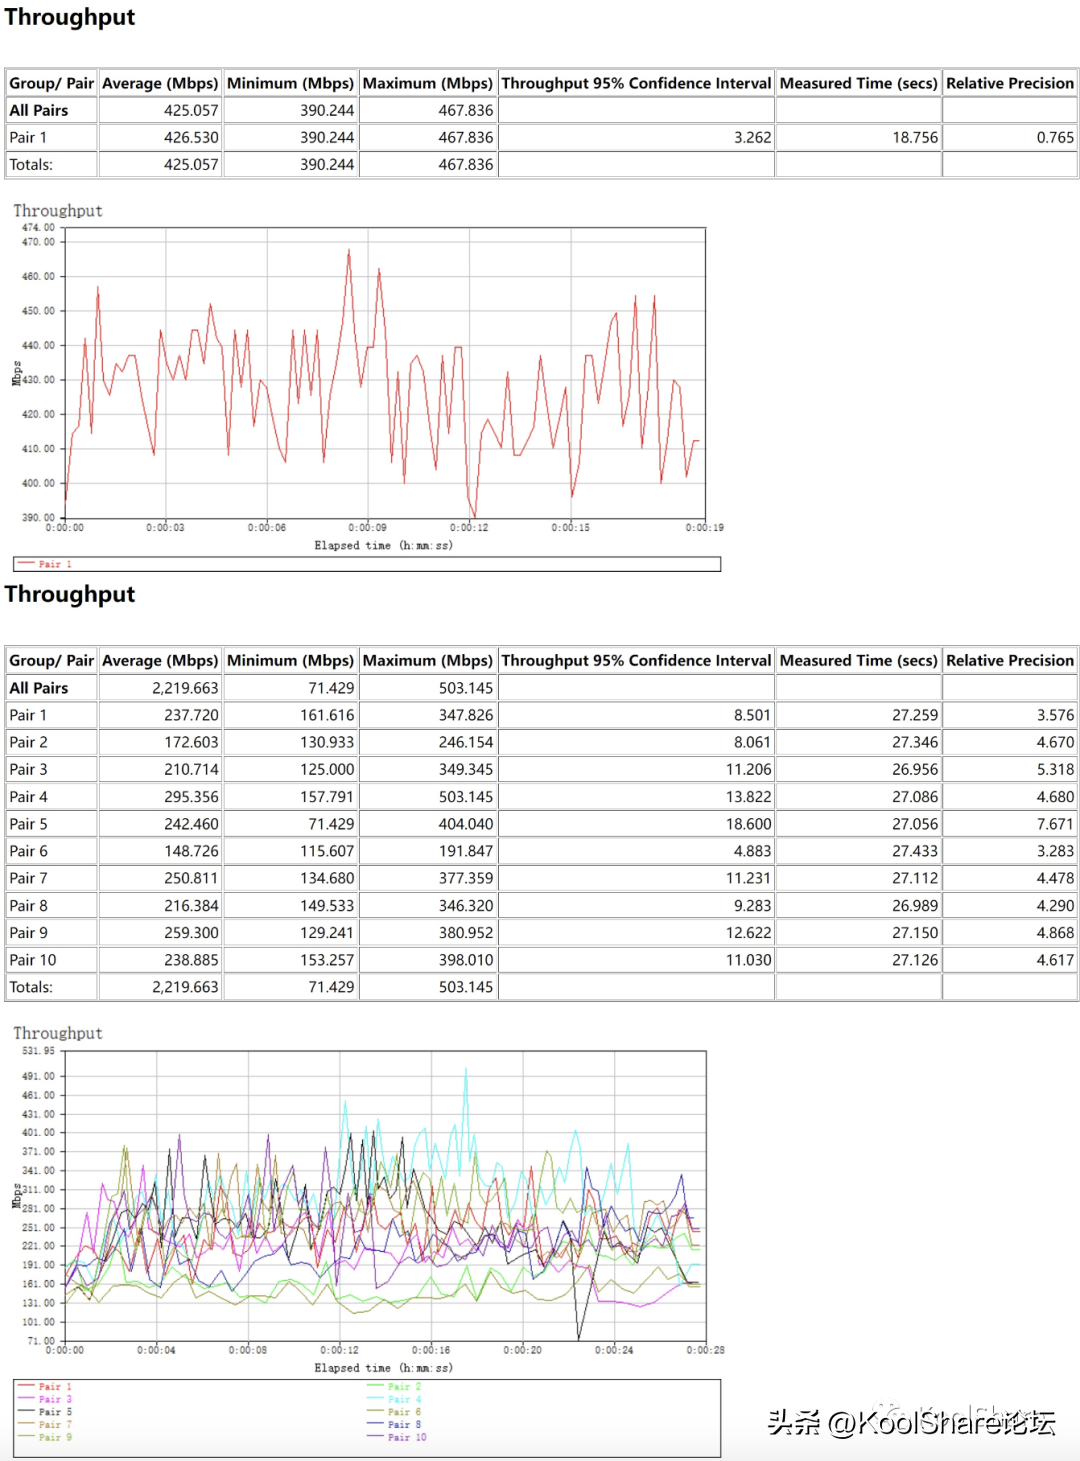The image size is (1080, 1461).
Task: Select the Pair 8 minimum value 149.533
Action: tap(327, 905)
